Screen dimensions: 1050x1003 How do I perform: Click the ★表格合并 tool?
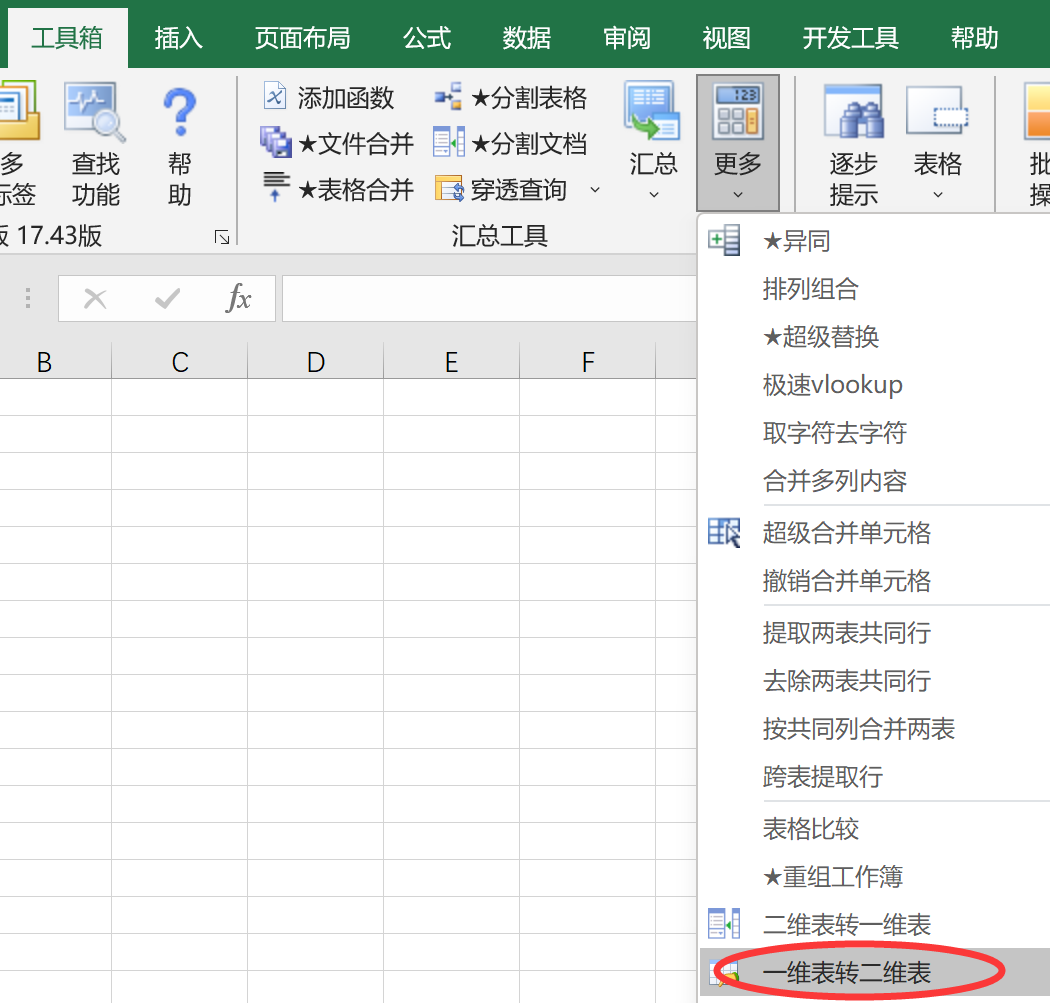338,190
